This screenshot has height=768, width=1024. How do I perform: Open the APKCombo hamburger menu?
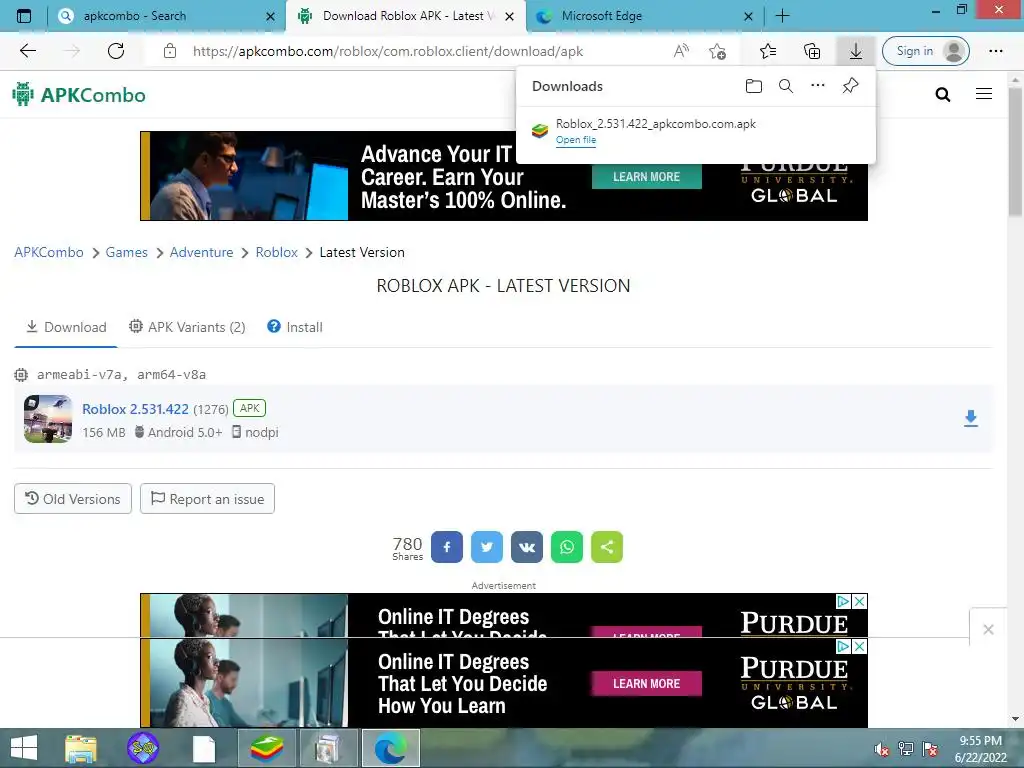[x=984, y=94]
